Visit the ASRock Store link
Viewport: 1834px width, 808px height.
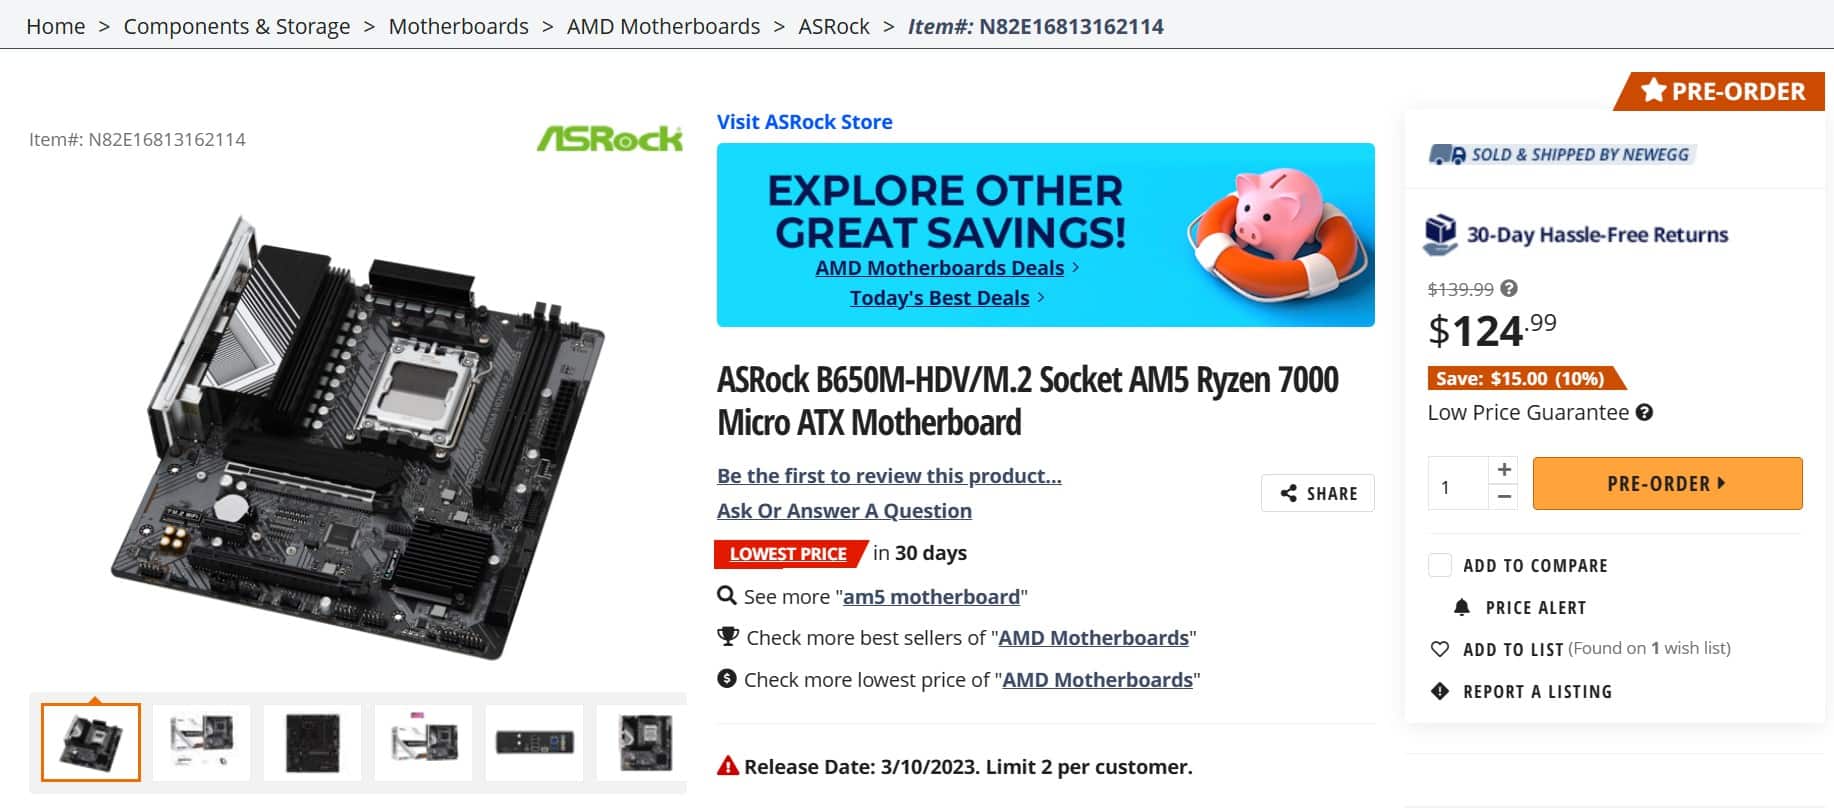click(x=804, y=122)
